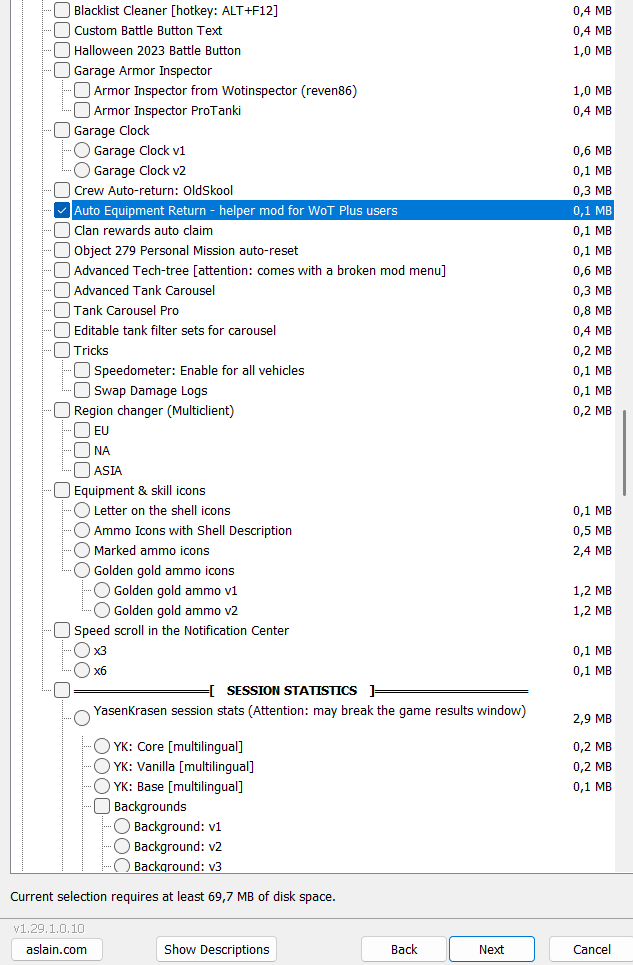Screen dimensions: 633x965
Task: Choose Garage Clock v2 option
Action: coord(82,170)
